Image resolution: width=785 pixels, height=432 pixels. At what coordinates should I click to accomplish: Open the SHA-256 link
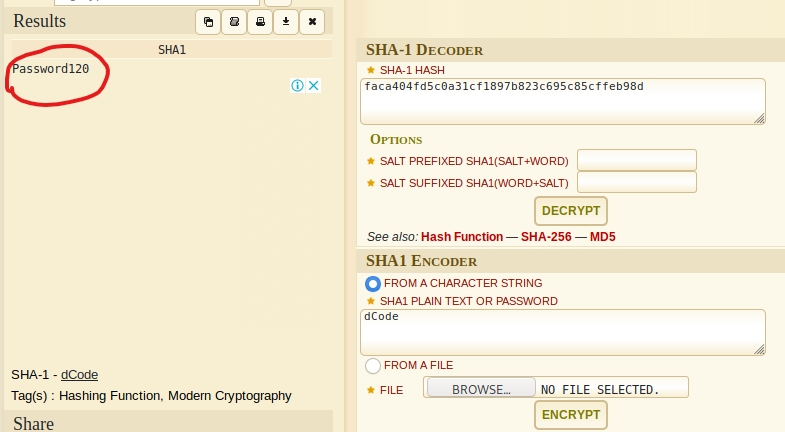[x=545, y=237]
